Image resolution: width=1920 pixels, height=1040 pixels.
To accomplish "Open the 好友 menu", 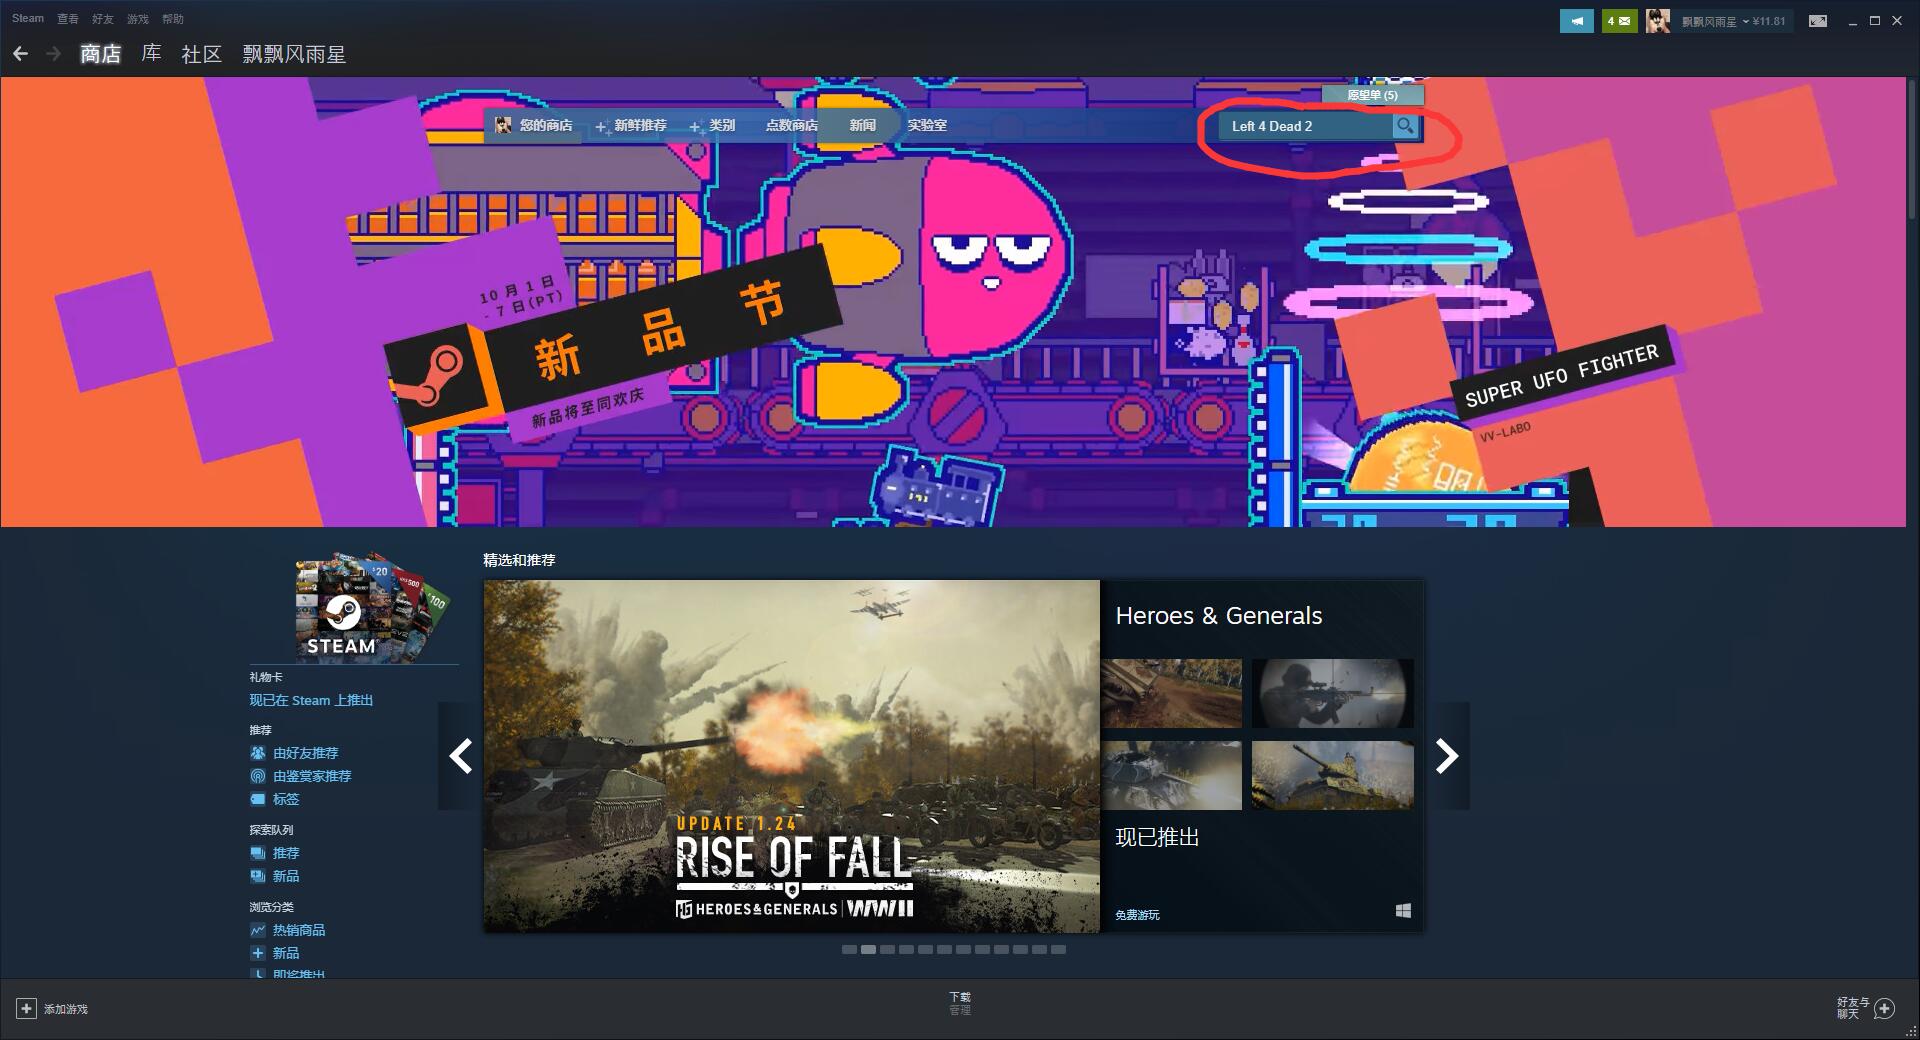I will coord(102,18).
